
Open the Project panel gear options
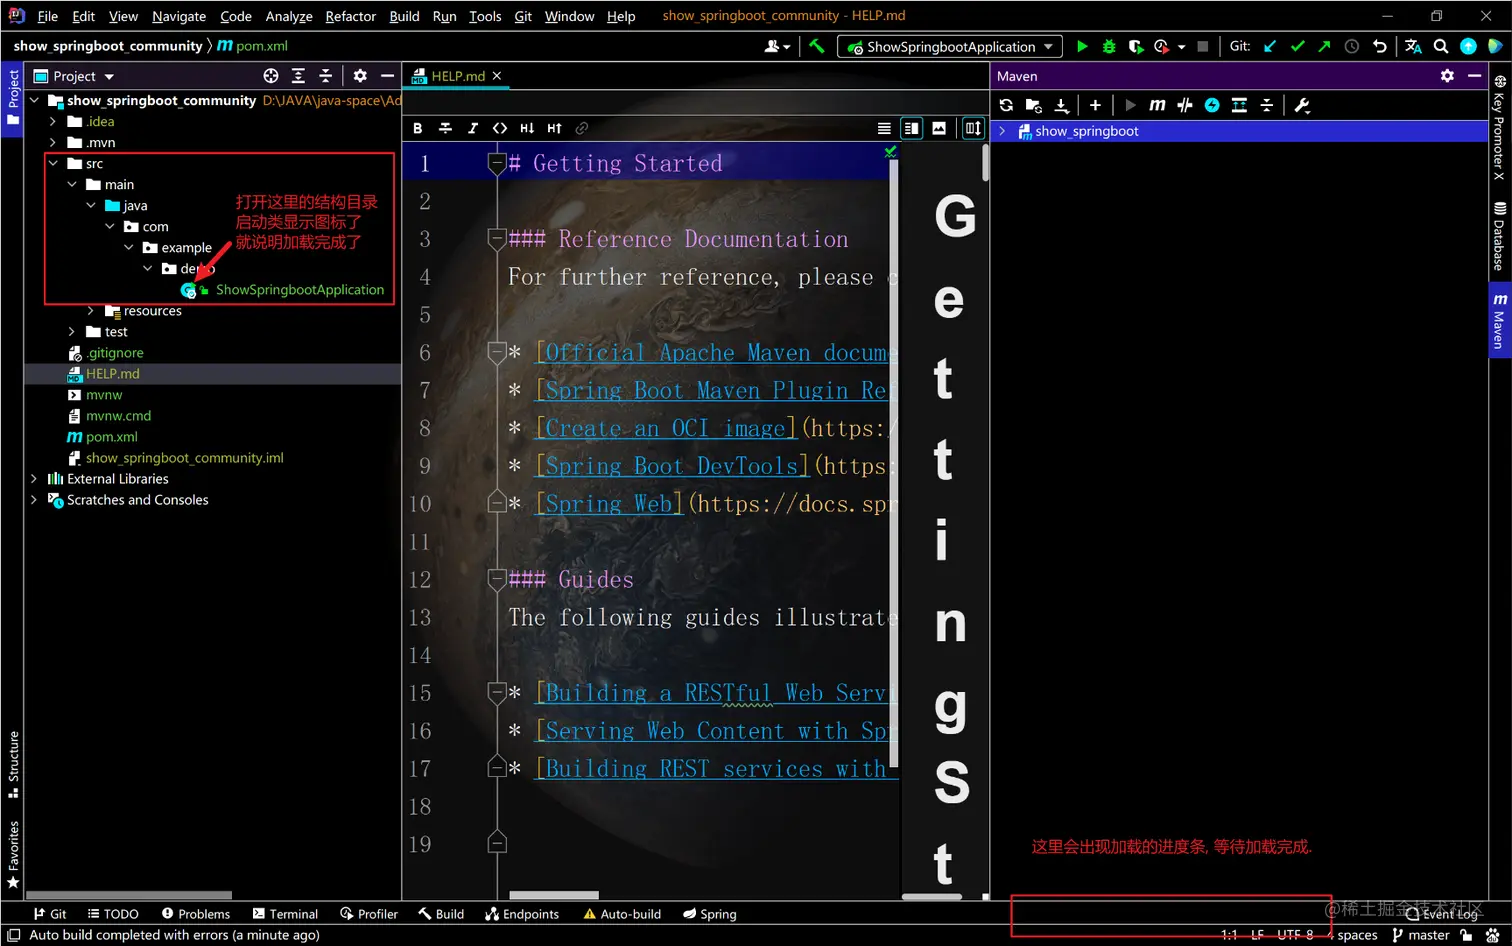[x=360, y=76]
